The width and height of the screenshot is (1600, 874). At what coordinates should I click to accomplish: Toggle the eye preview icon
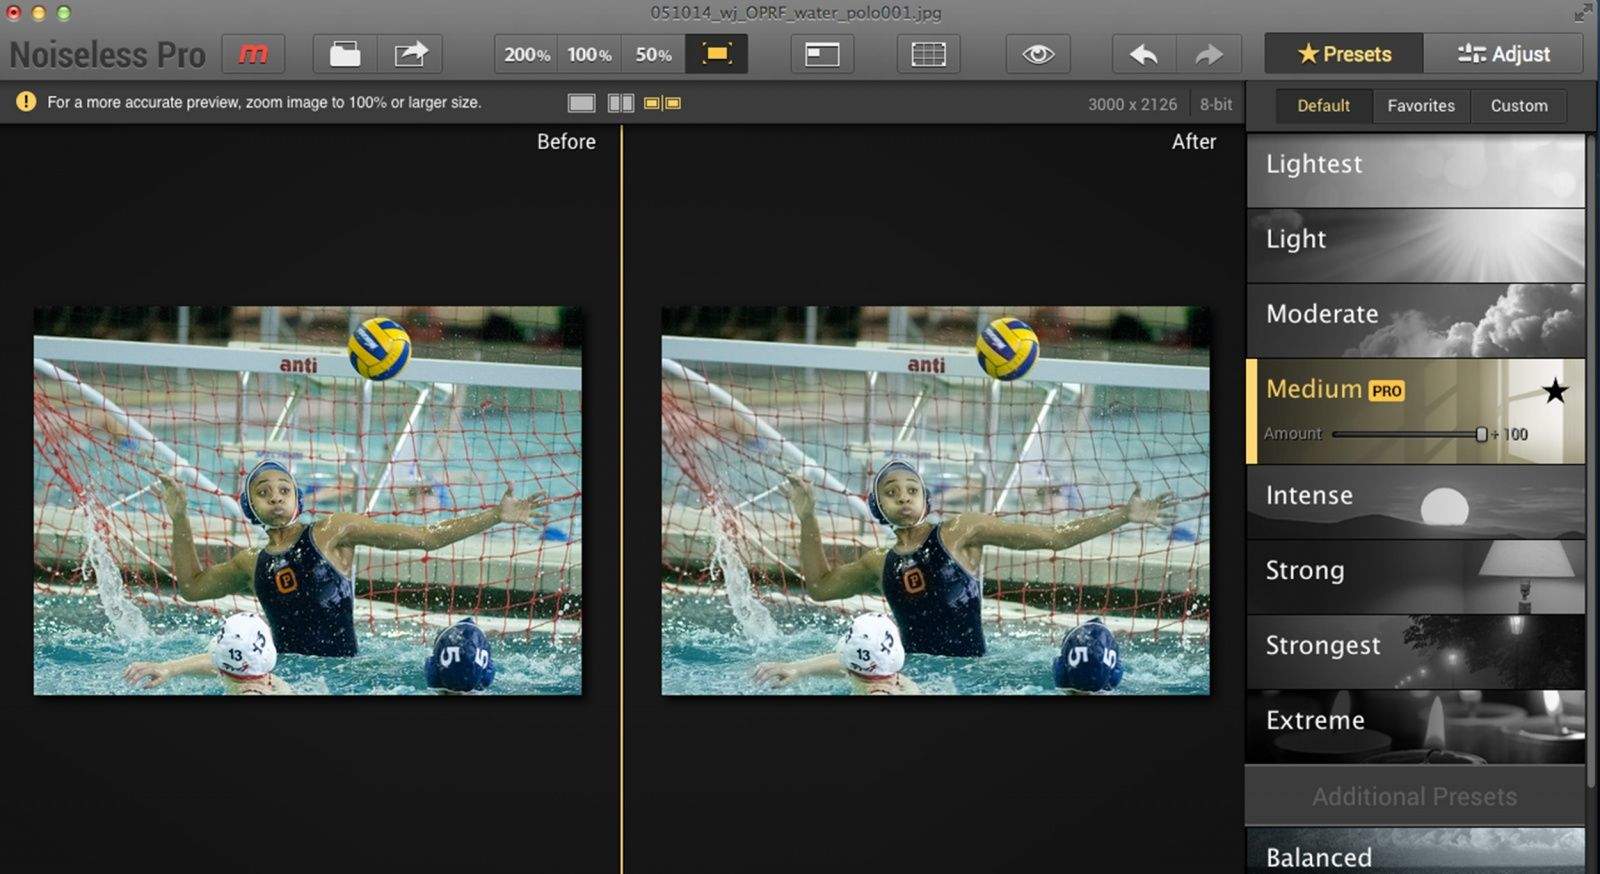1038,54
